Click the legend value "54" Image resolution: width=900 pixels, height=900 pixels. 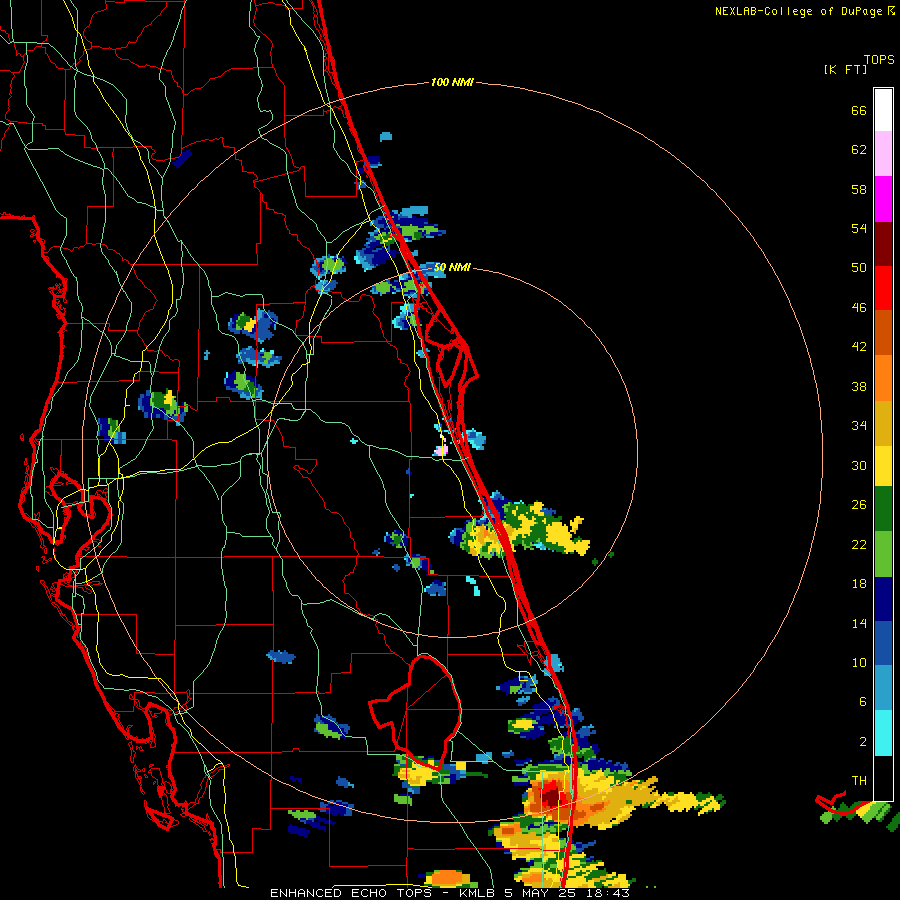[859, 228]
